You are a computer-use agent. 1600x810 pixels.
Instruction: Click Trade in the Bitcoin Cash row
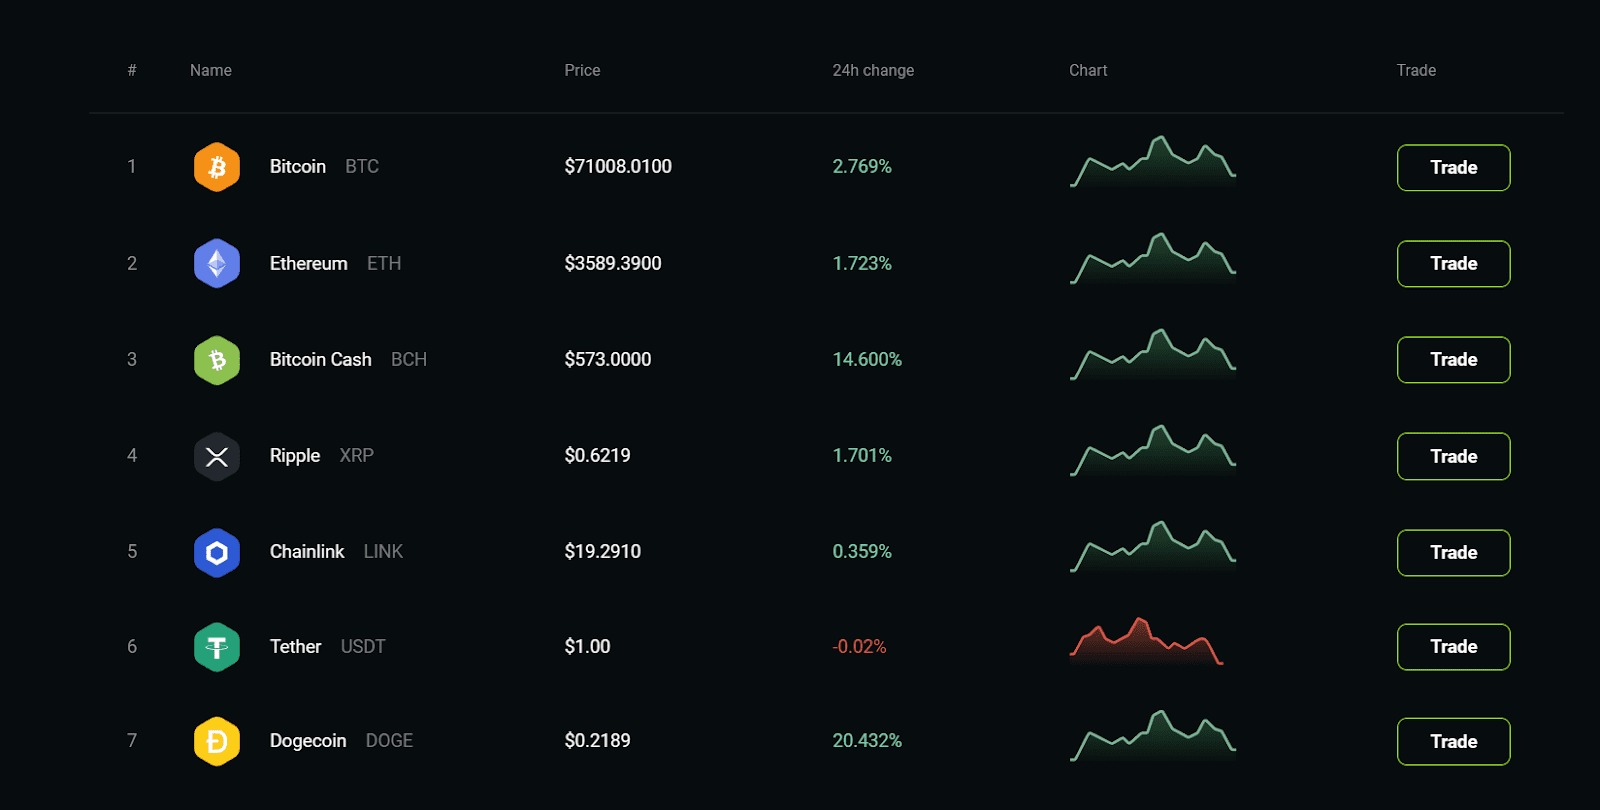click(x=1453, y=359)
